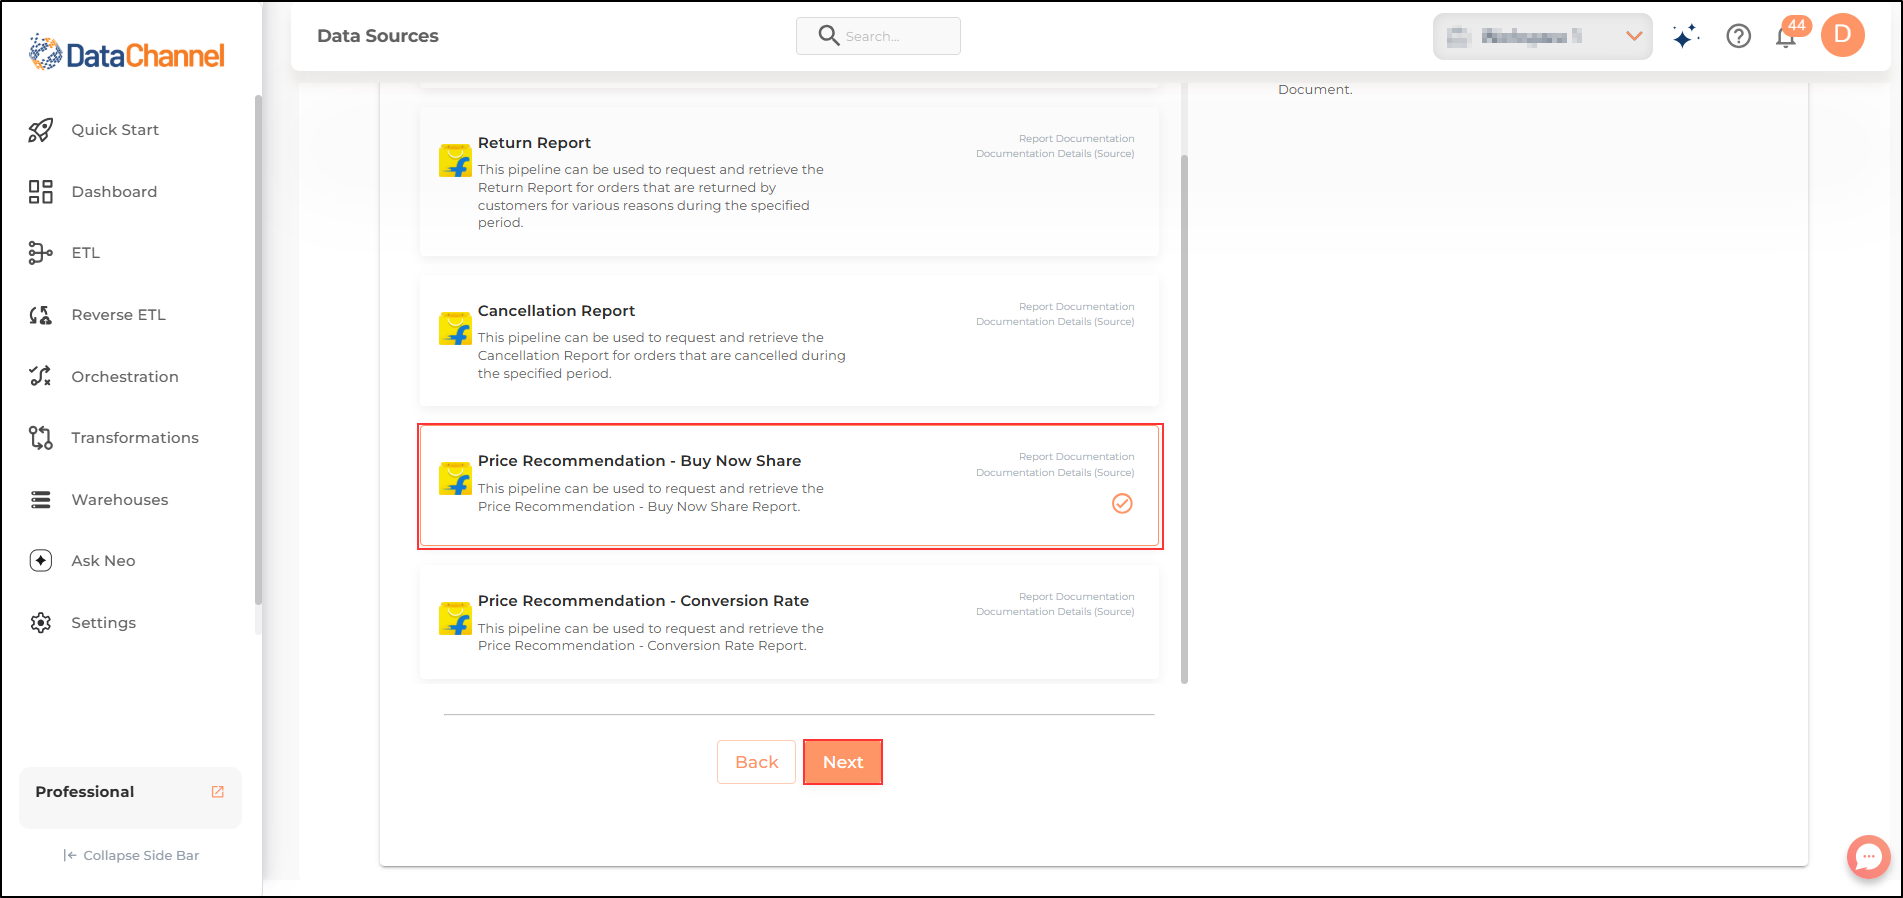The width and height of the screenshot is (1903, 898).
Task: Open Cancellation Report's Report Documentation link
Action: point(1077,307)
